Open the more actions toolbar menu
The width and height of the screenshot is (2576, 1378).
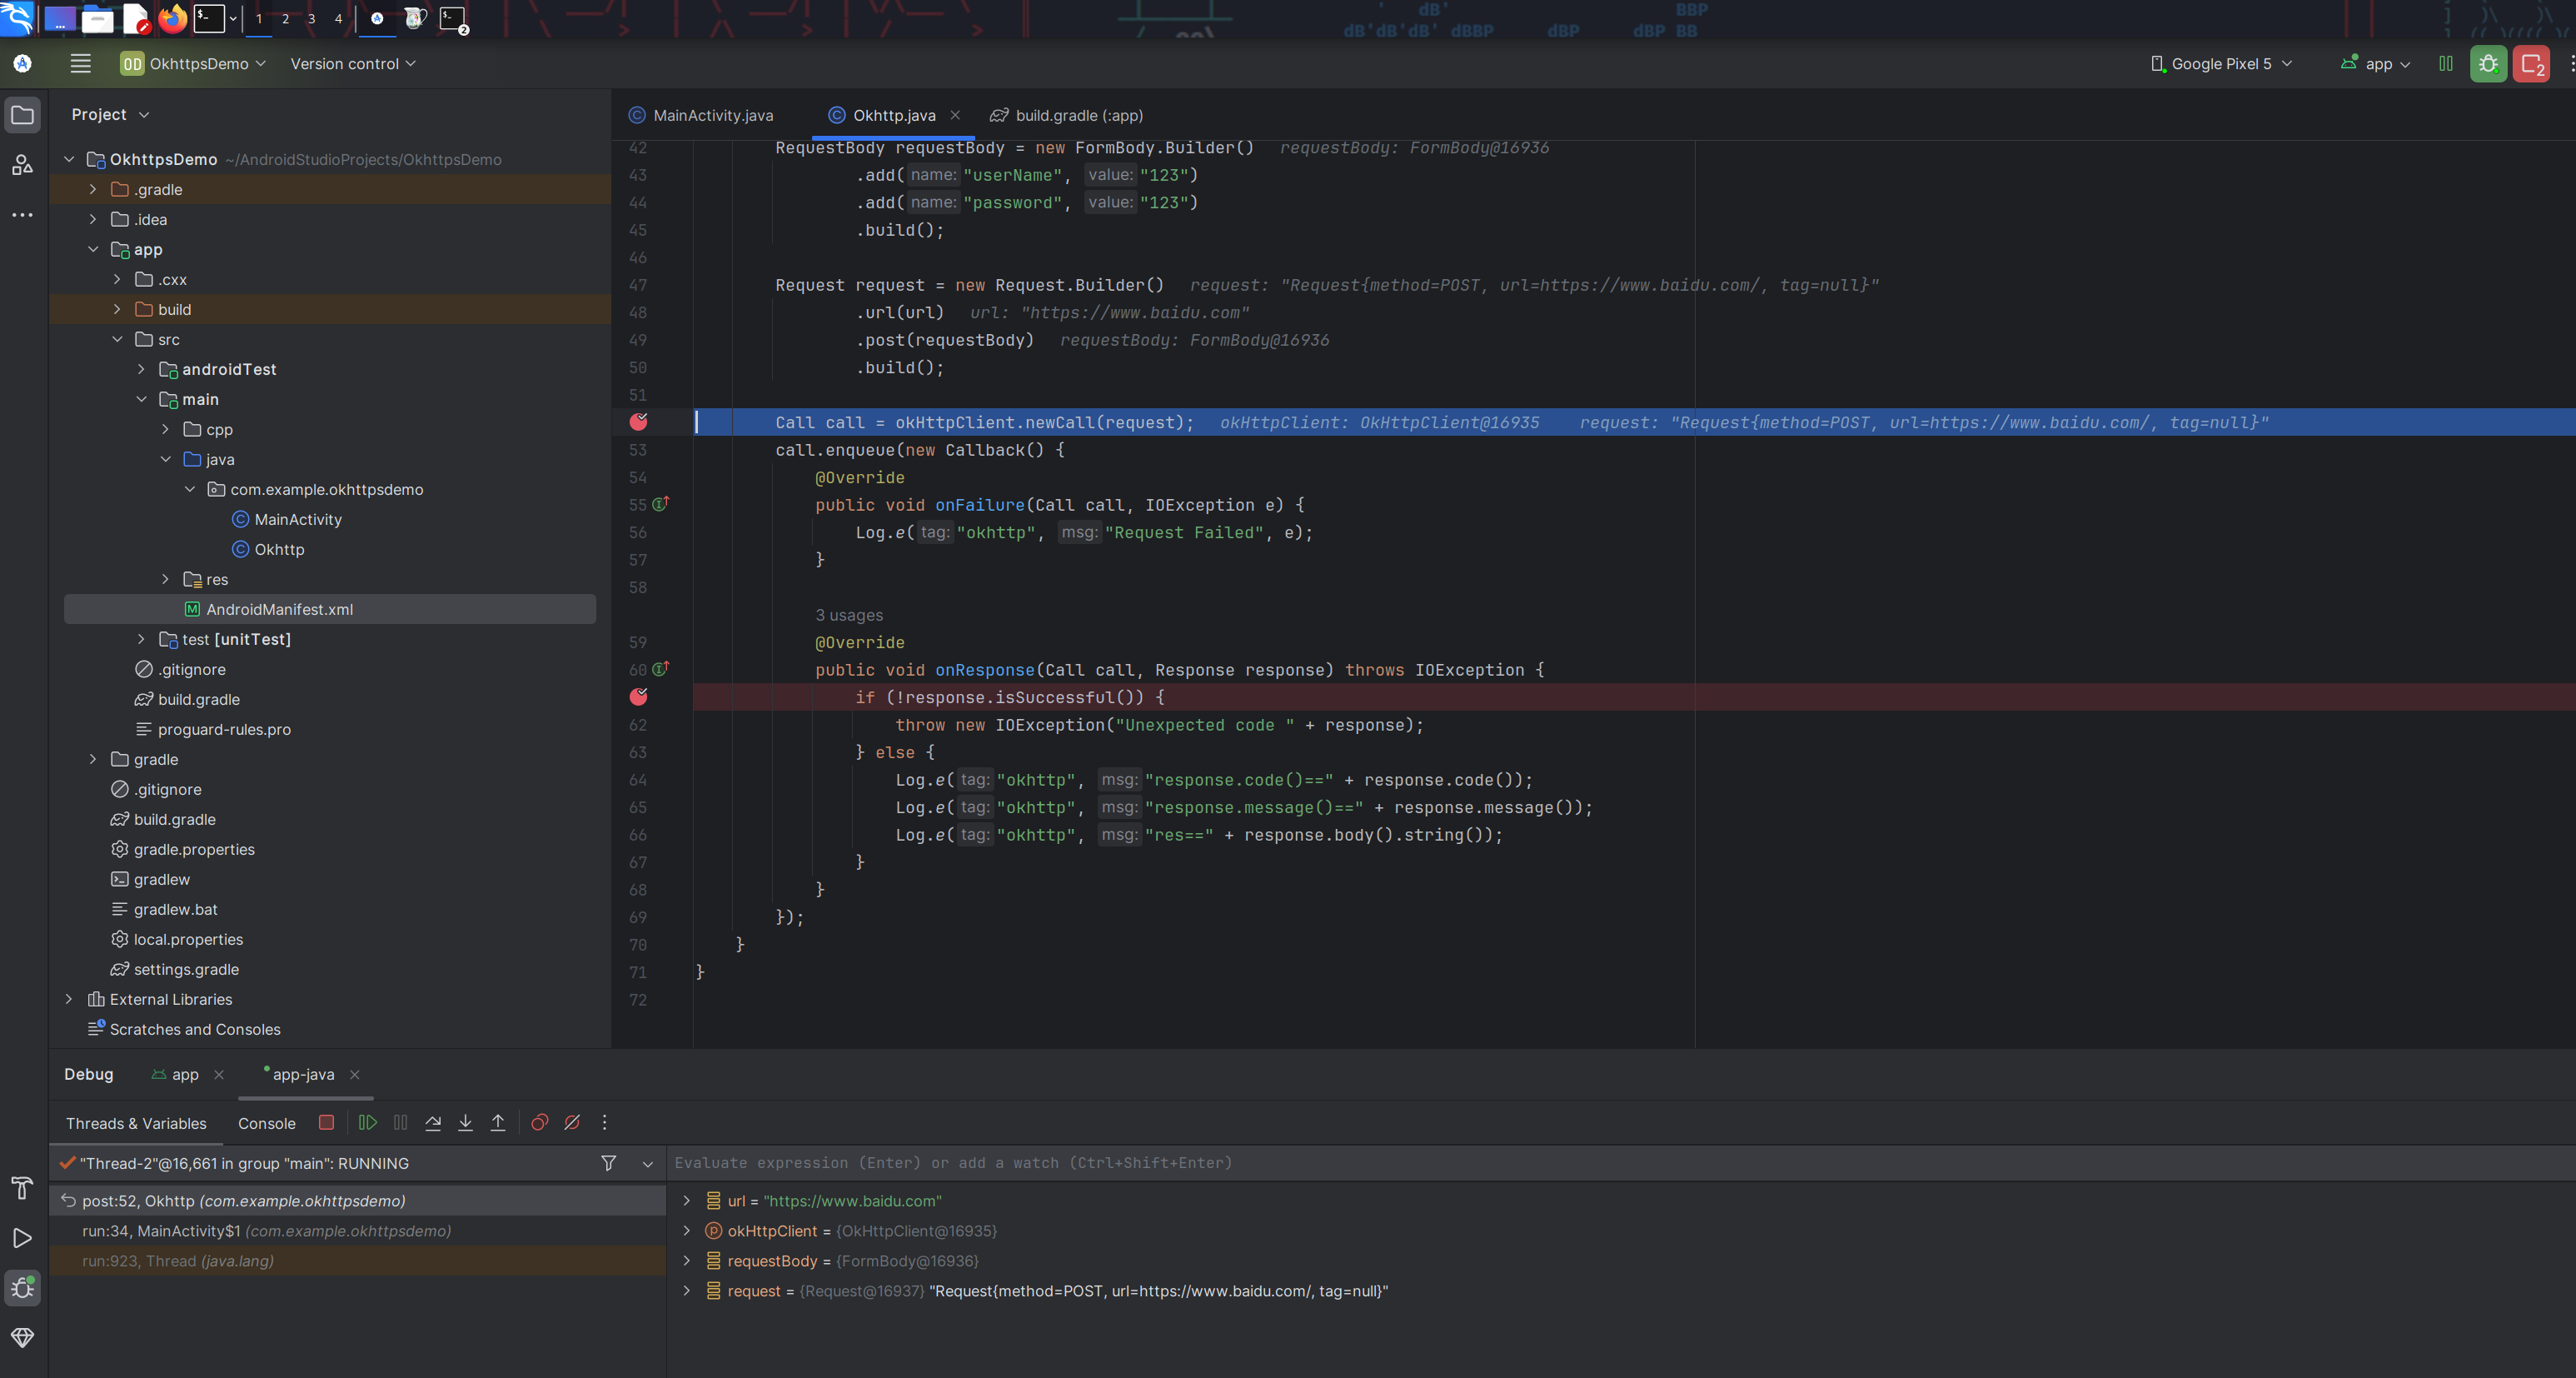click(x=2571, y=64)
